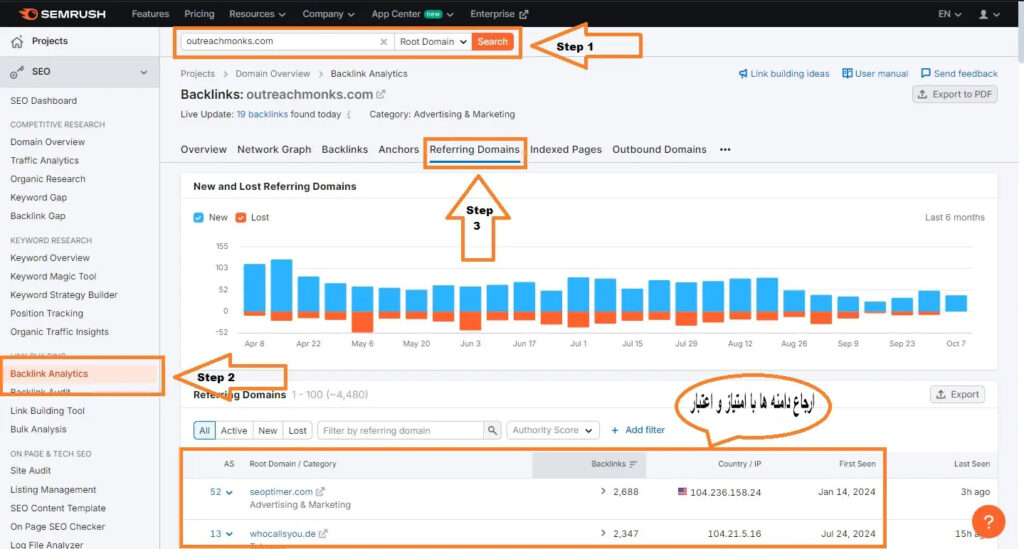1024x549 pixels.
Task: Open the 19 backlinks link
Action: coord(262,114)
